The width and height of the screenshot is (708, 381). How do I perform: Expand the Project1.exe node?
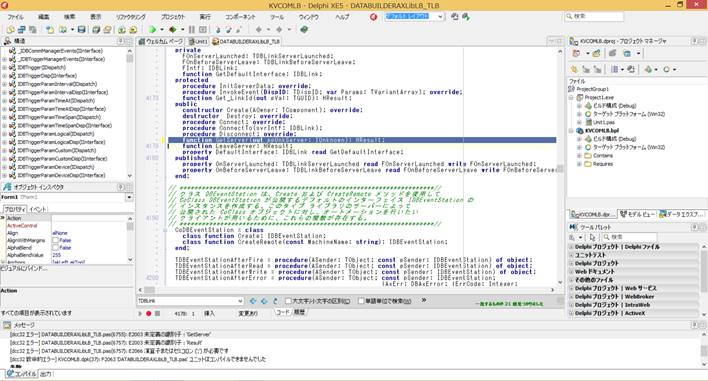click(x=571, y=98)
